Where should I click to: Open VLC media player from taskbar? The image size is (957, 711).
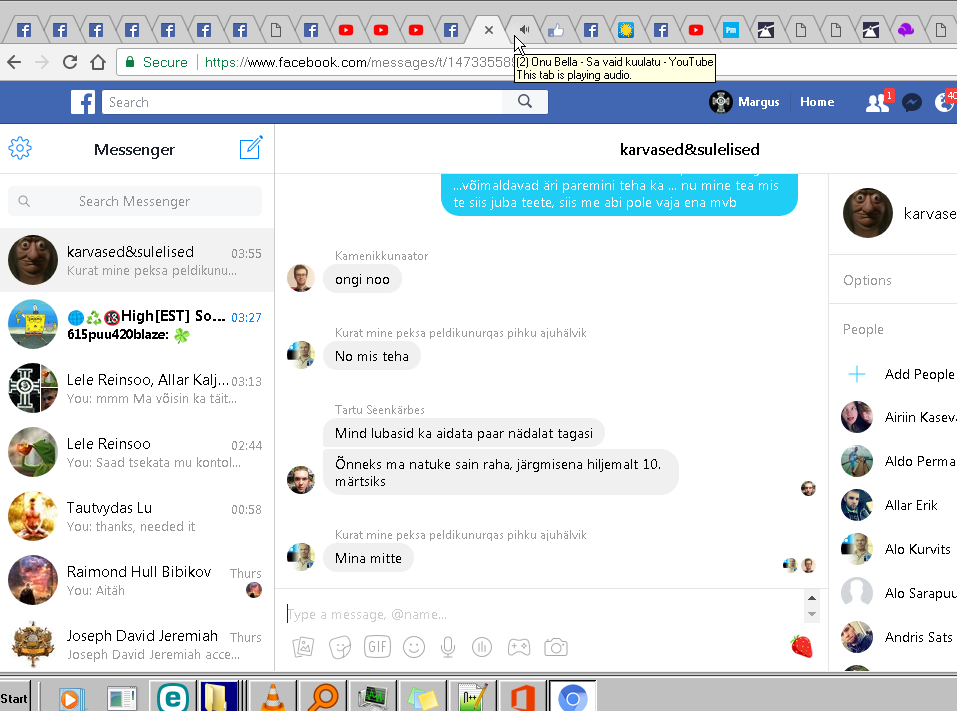pyautogui.click(x=272, y=697)
